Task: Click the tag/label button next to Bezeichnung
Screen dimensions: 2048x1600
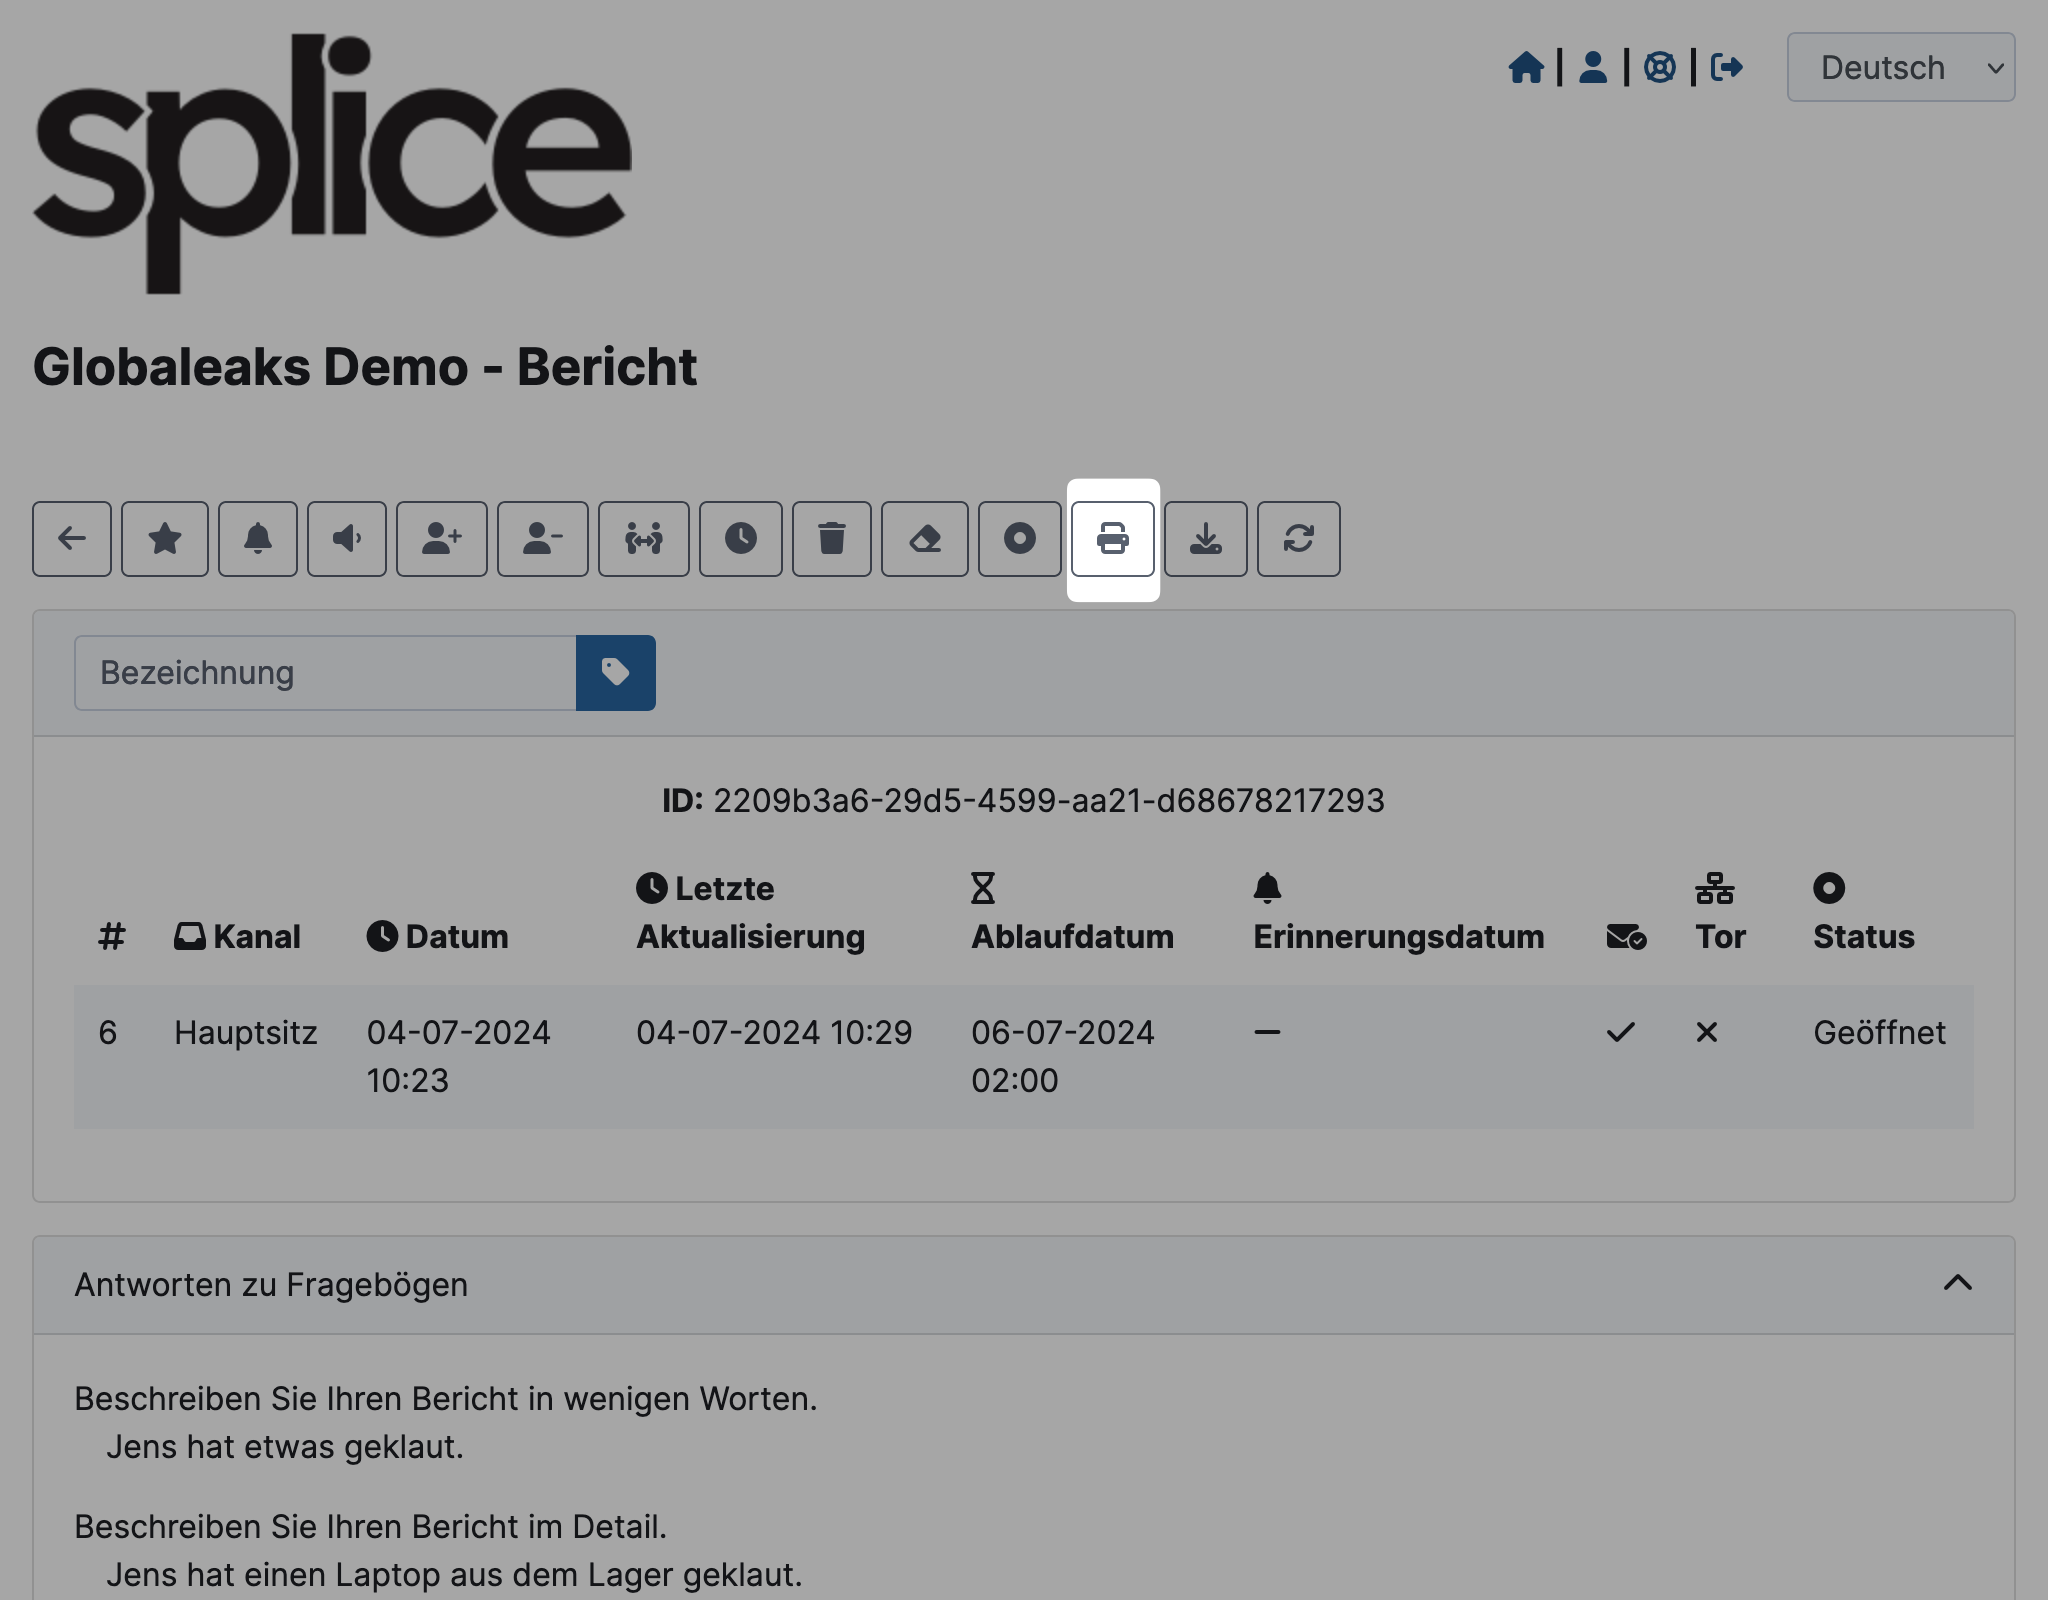Action: 615,672
